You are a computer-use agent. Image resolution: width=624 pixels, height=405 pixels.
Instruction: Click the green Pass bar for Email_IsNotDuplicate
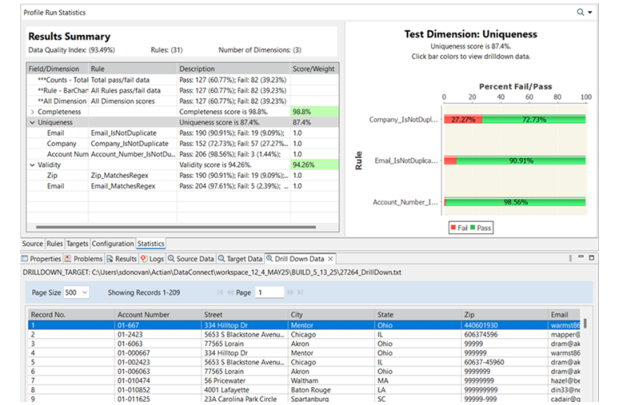pos(520,160)
